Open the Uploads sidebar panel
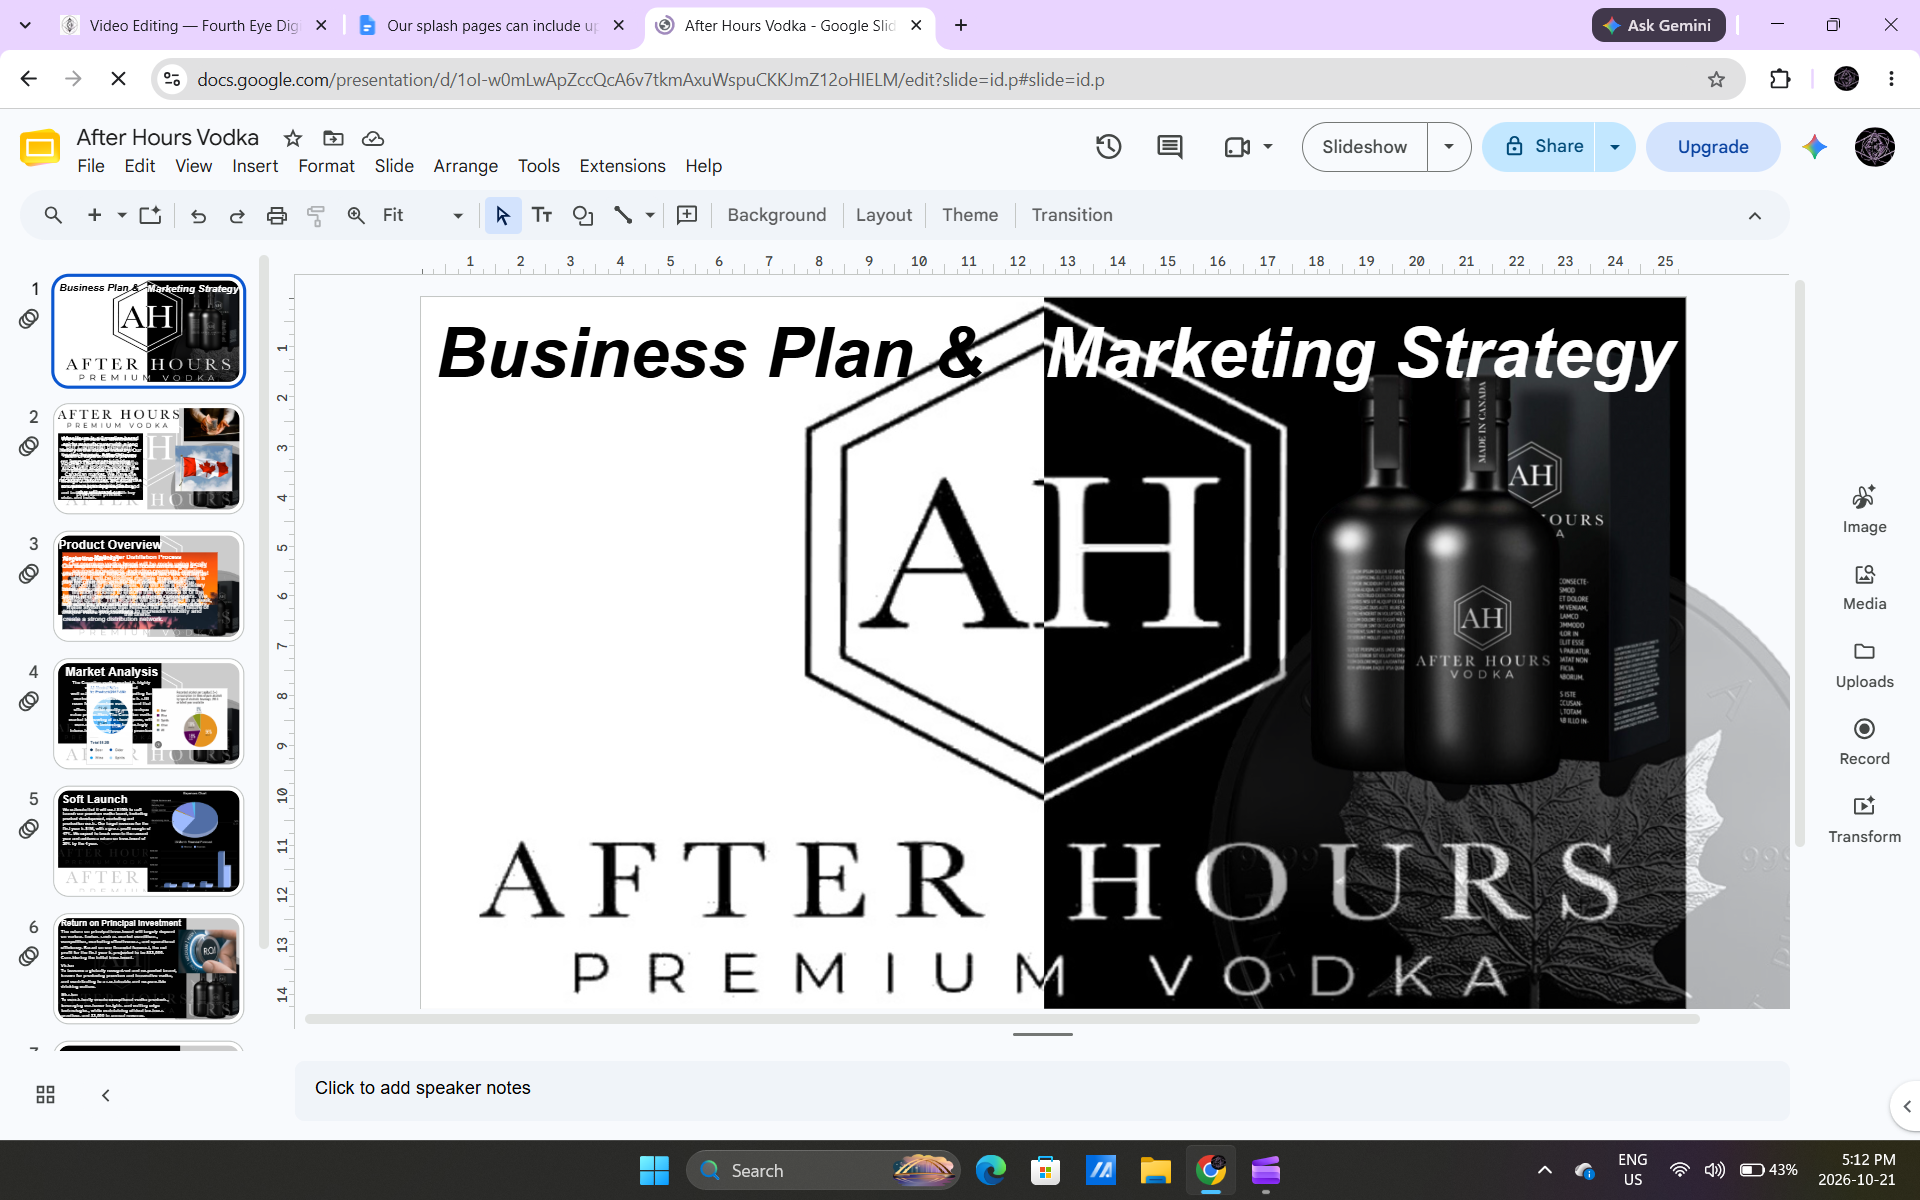This screenshot has height=1200, width=1920. tap(1864, 665)
